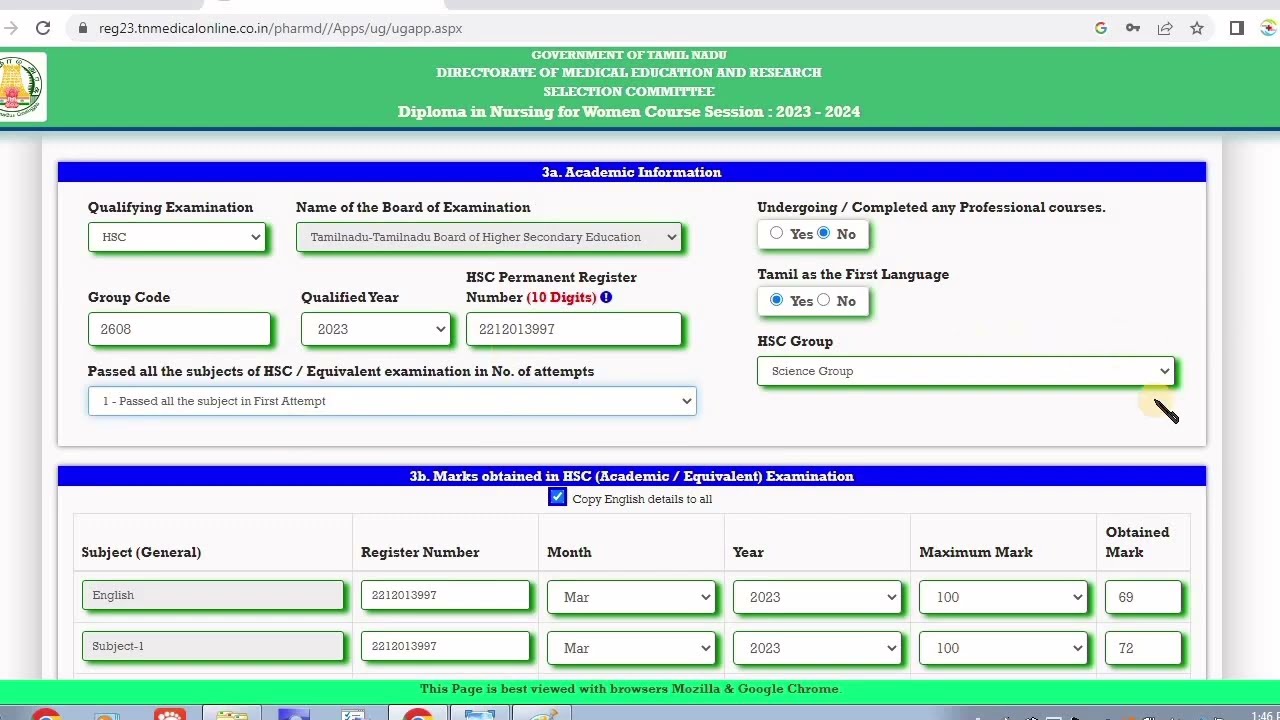The height and width of the screenshot is (720, 1280).
Task: Click '3b. Marks obtained in HSC' header
Action: 631,476
